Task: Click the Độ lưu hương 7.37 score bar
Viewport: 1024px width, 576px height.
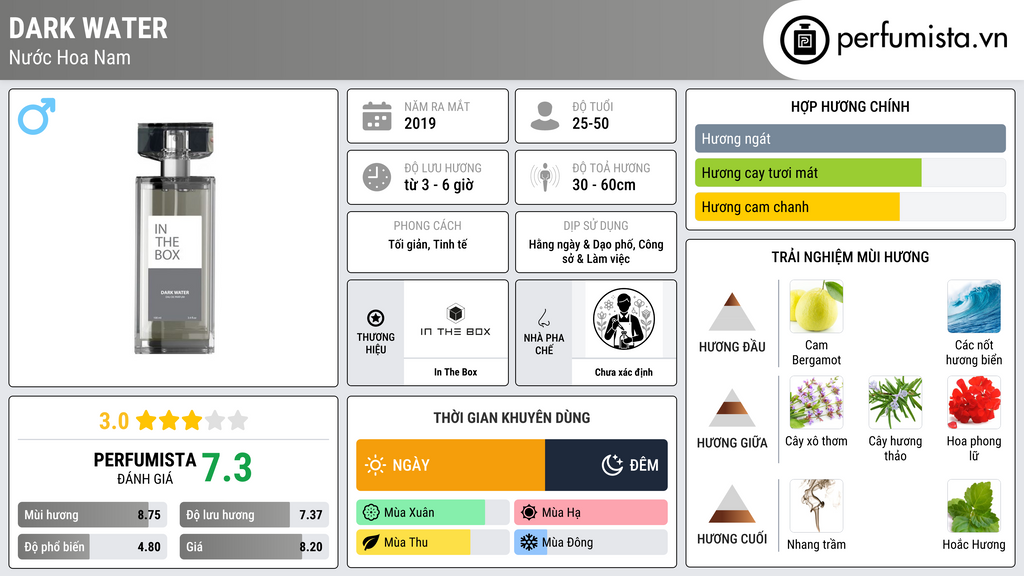Action: pos(254,515)
